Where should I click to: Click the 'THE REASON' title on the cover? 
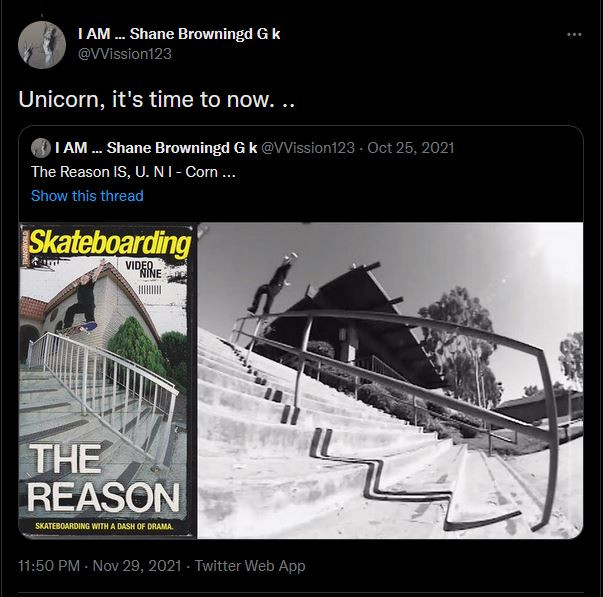tap(103, 478)
